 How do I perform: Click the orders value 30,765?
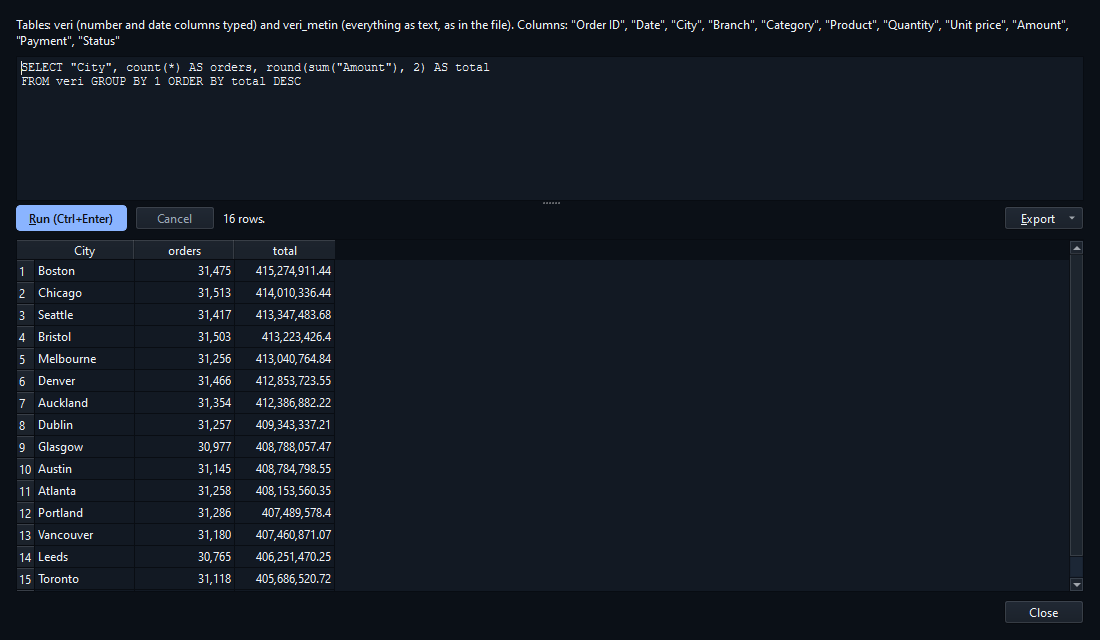pyautogui.click(x=185, y=556)
